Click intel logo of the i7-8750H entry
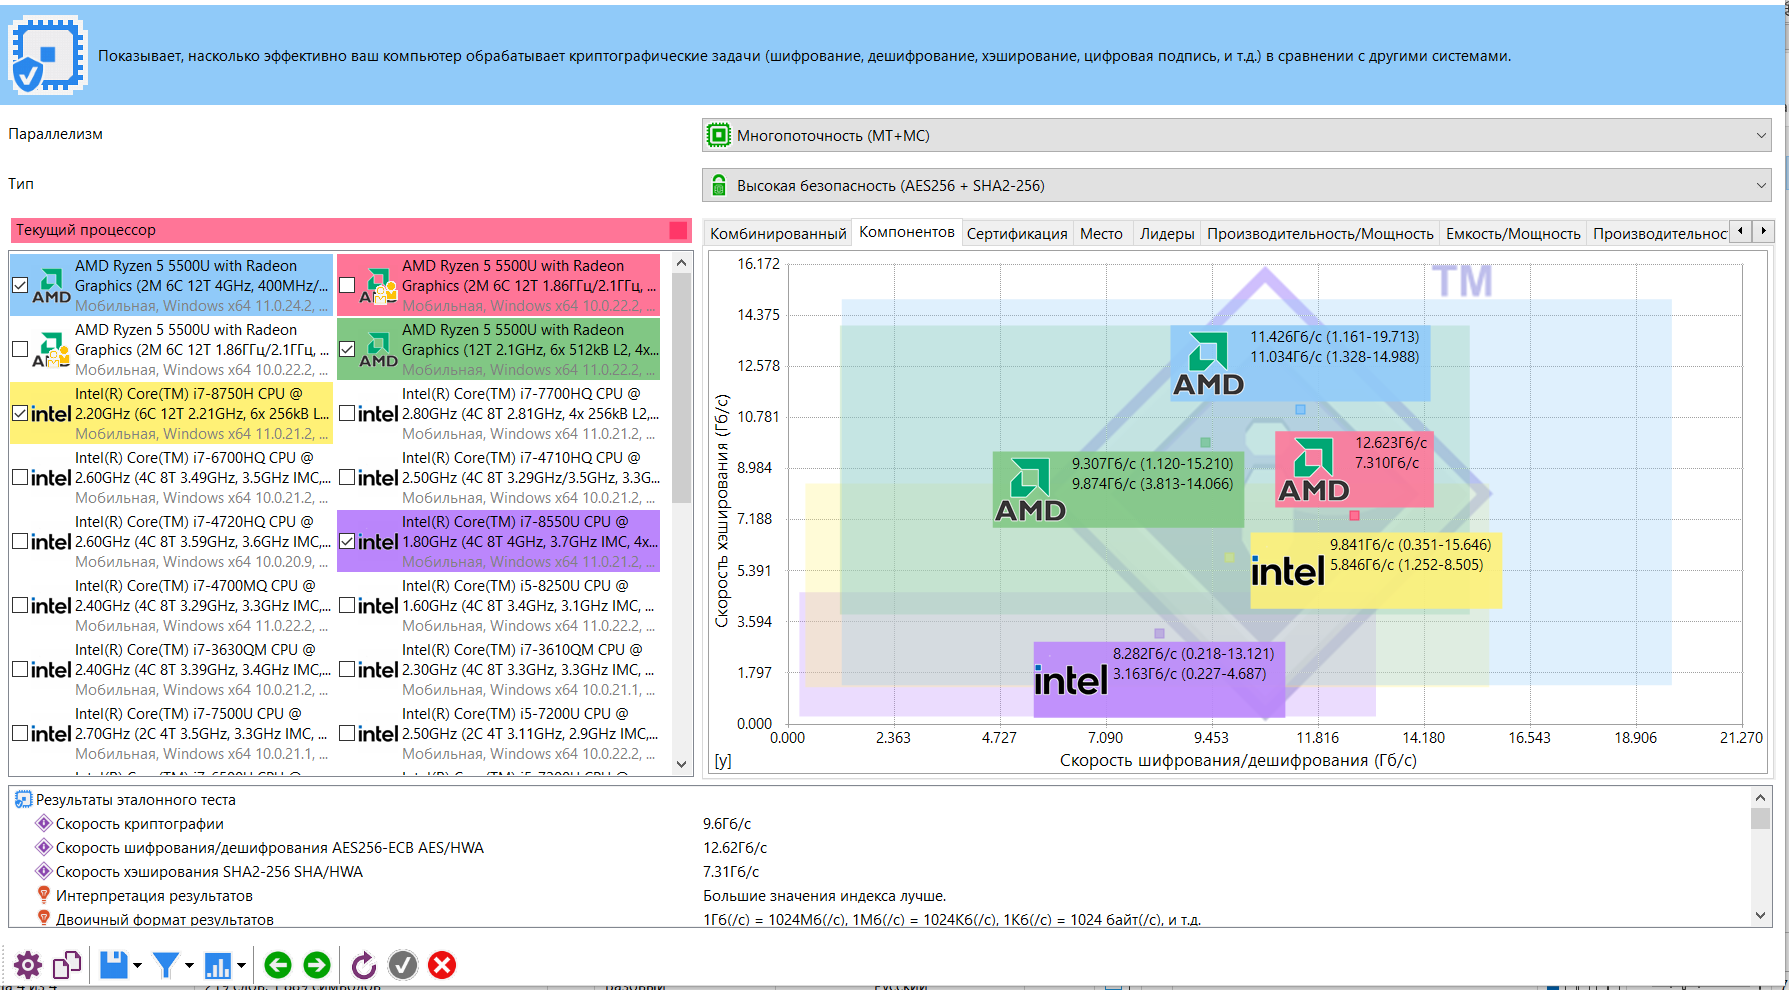The height and width of the screenshot is (990, 1789). (51, 414)
